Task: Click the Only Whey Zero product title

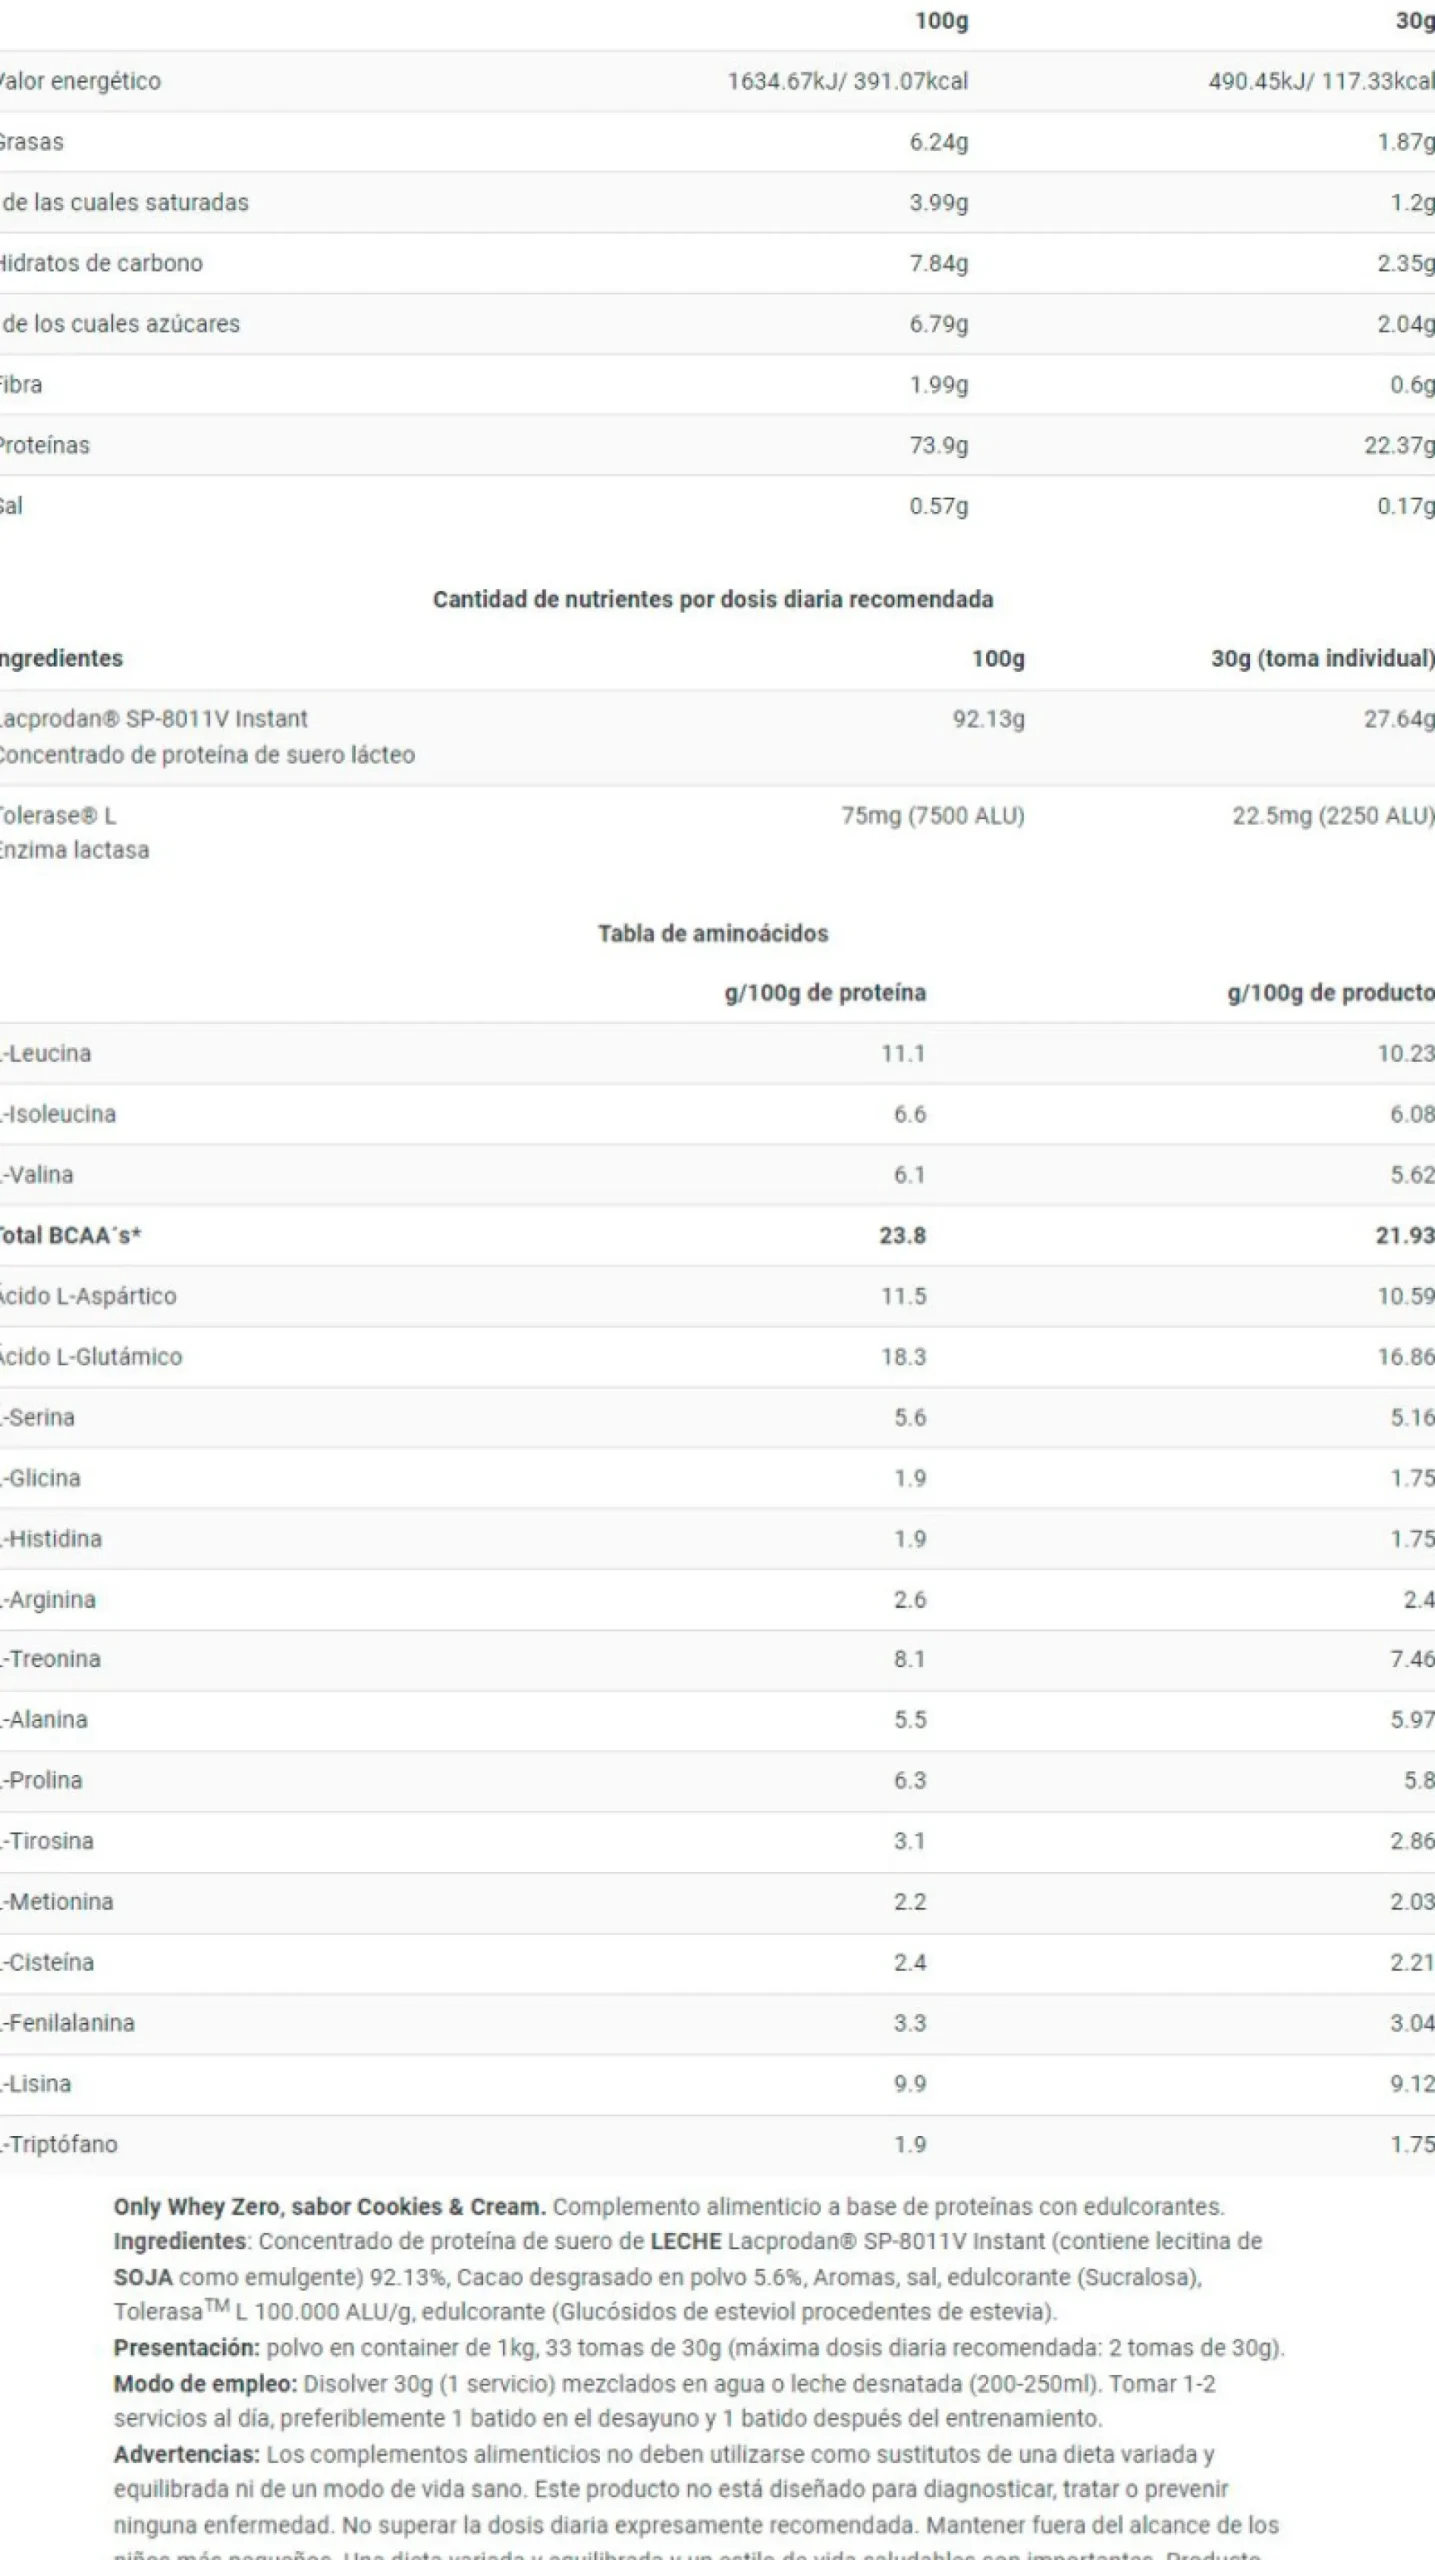Action: coord(330,2206)
